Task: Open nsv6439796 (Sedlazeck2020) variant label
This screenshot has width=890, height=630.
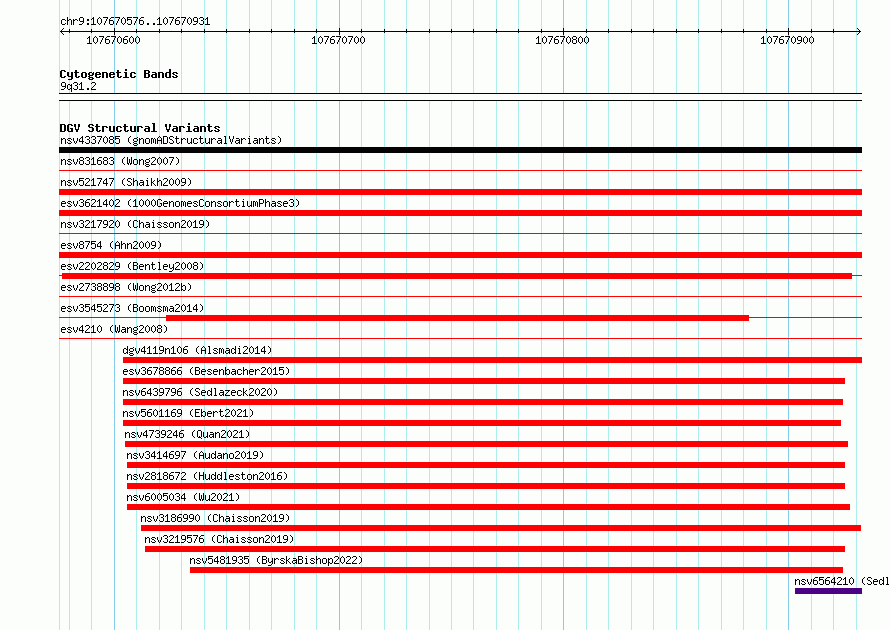Action: click(x=200, y=392)
